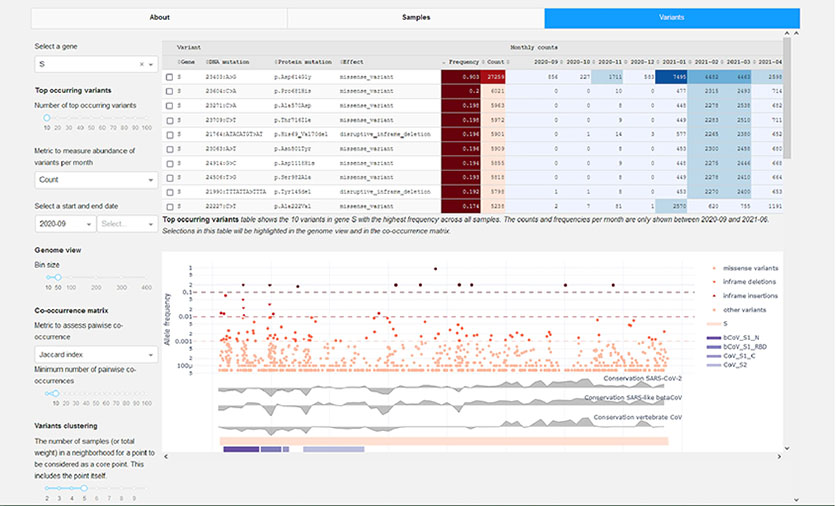Image resolution: width=836 pixels, height=506 pixels.
Task: Click disruptive_inframe_deletion for p.Tyr145del row
Action: 385,192
